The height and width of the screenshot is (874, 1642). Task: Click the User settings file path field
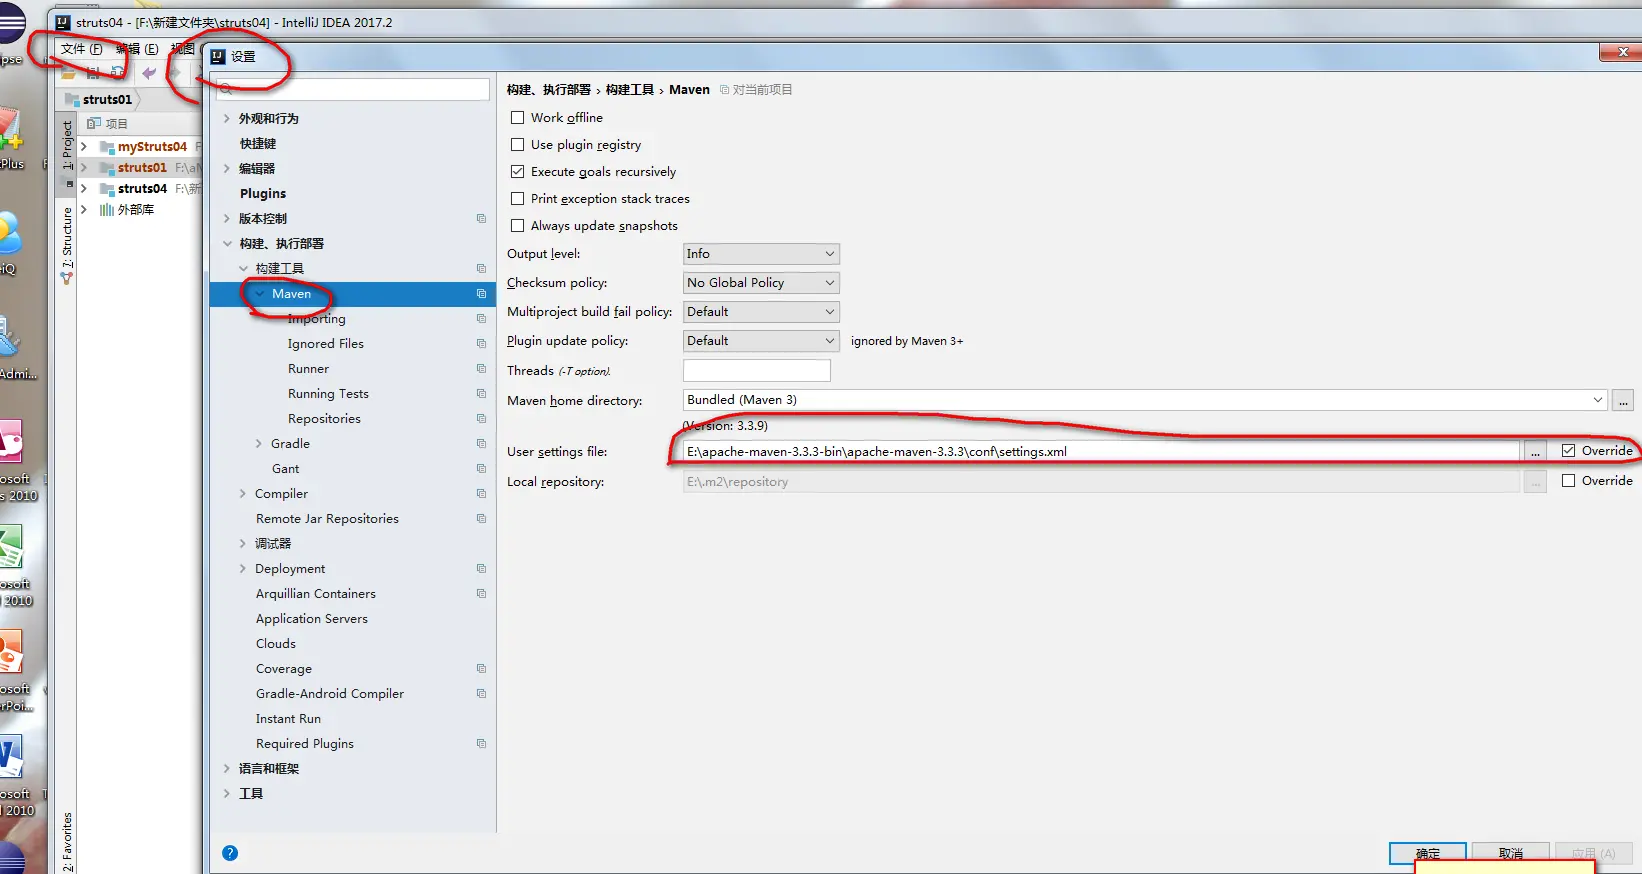pyautogui.click(x=1101, y=451)
